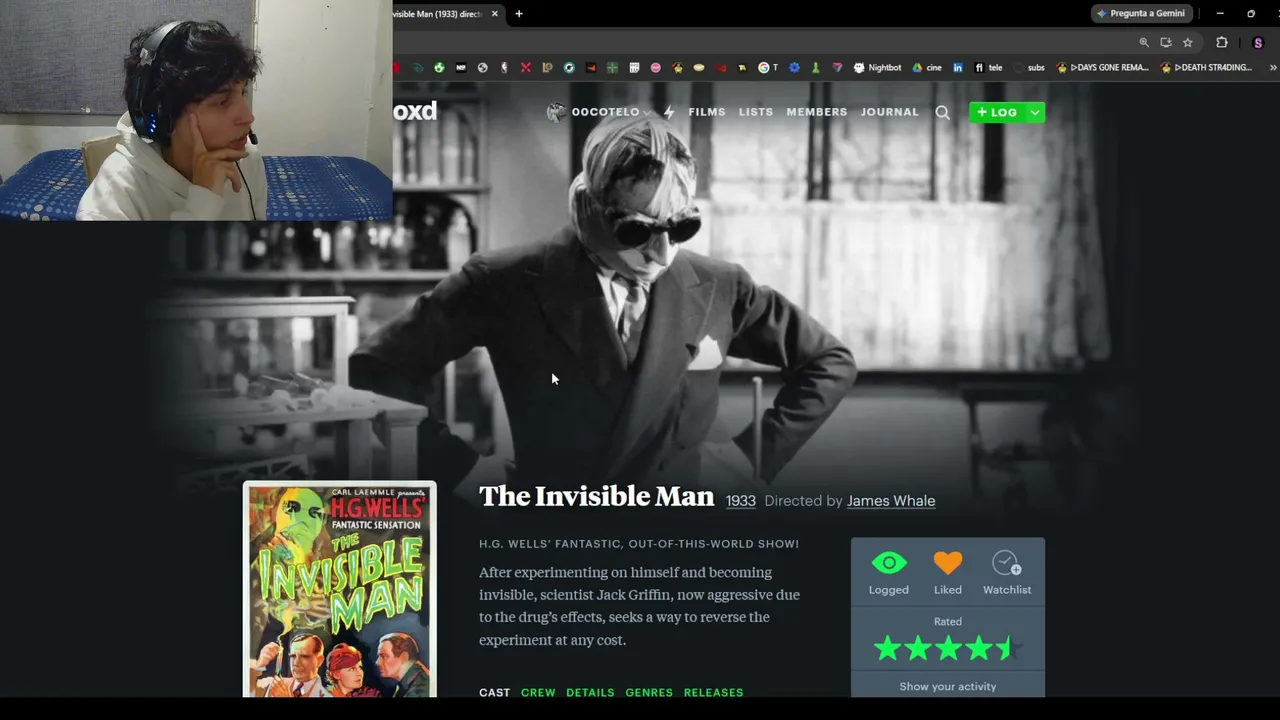Click the Letterboxd logo
Screen dimensions: 1280x720
pos(415,111)
